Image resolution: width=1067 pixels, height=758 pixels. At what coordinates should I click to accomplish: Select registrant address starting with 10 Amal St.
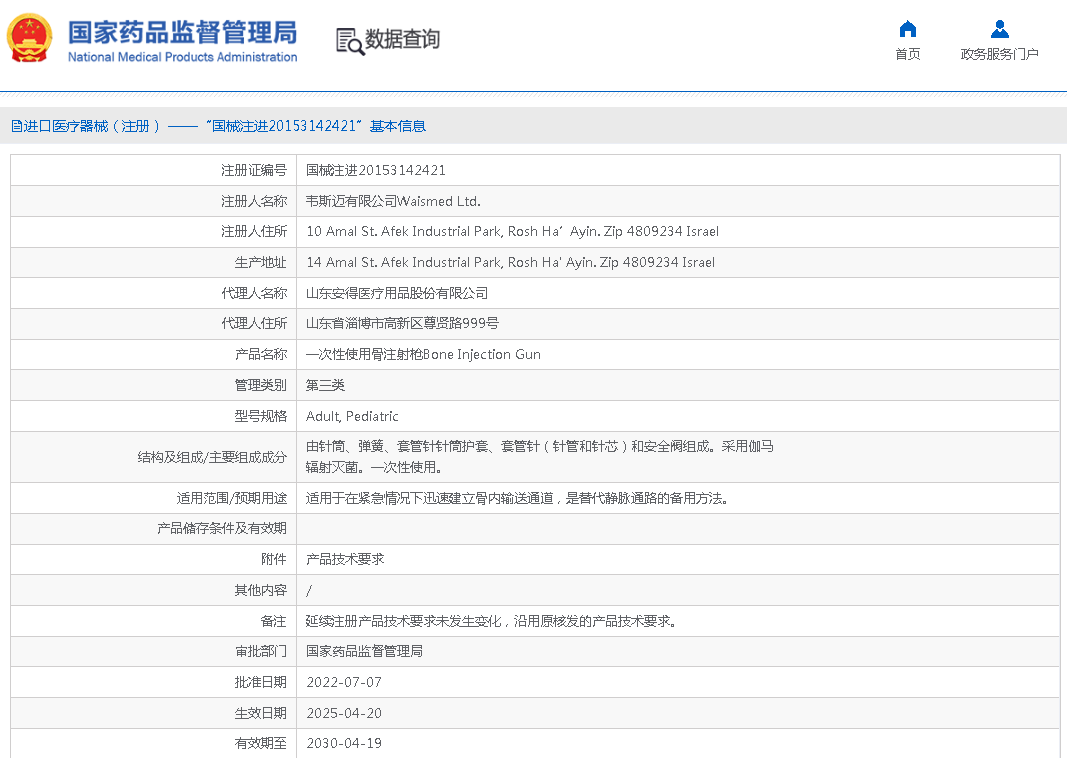click(512, 231)
